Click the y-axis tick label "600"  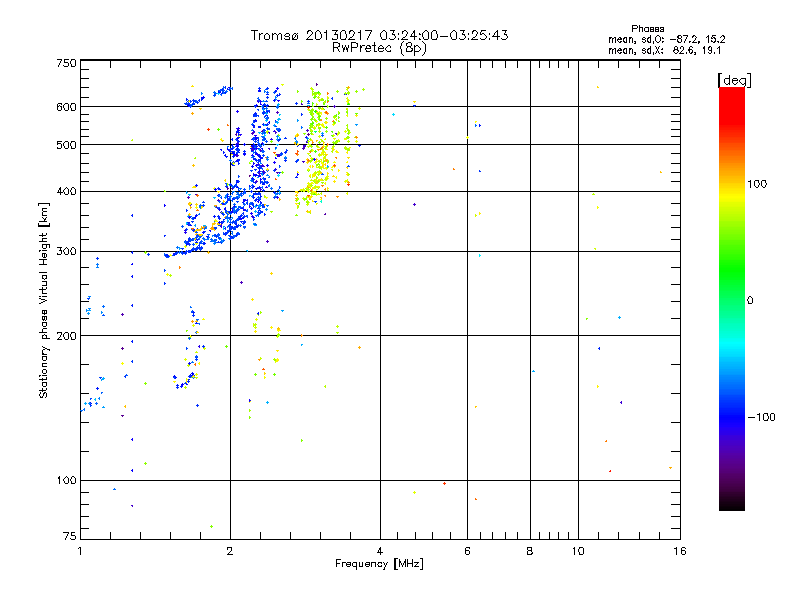tap(66, 107)
